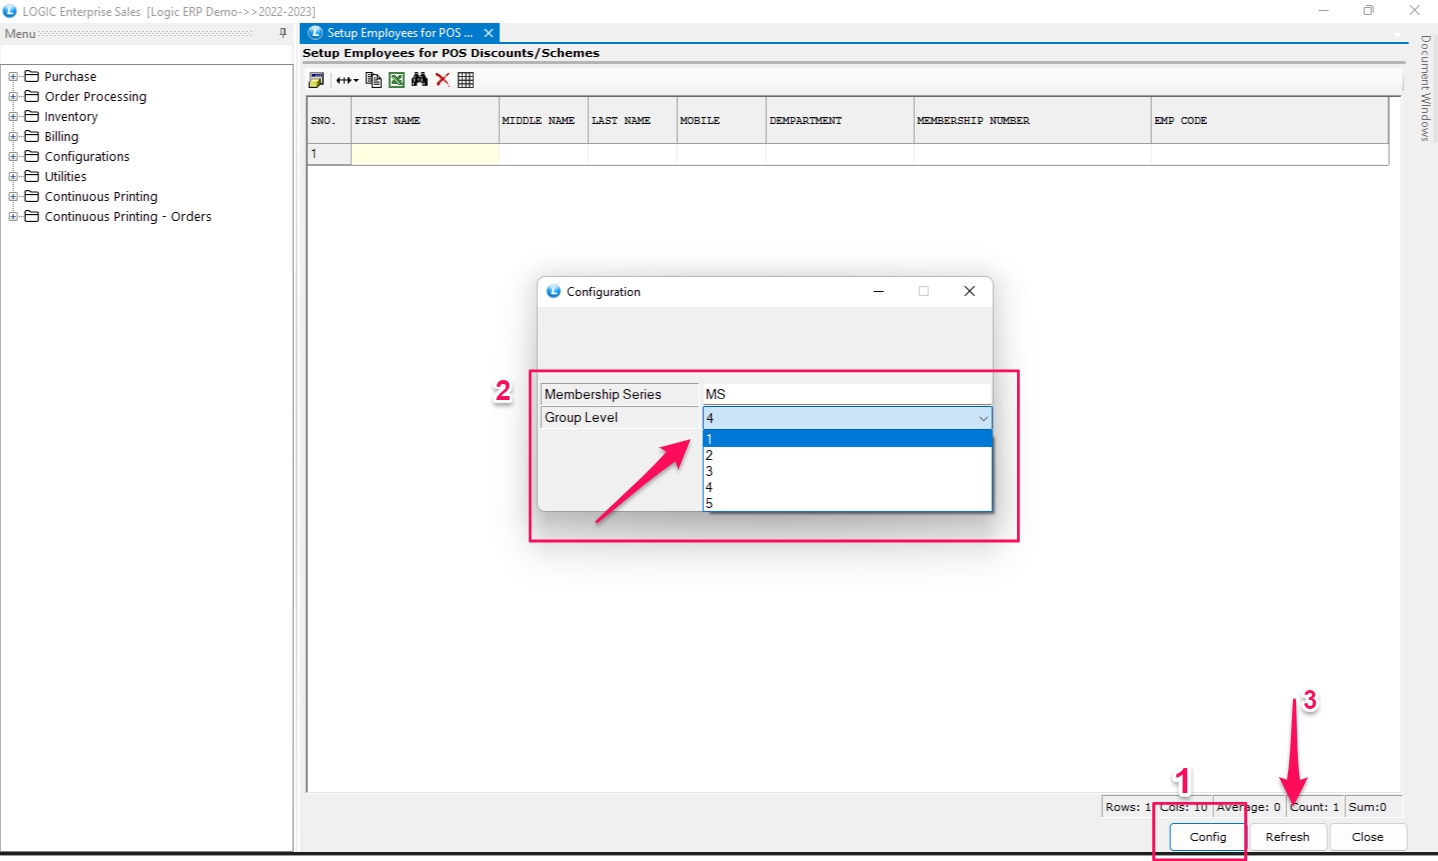Expand the Configurations folder
This screenshot has width=1438, height=861.
(x=14, y=157)
